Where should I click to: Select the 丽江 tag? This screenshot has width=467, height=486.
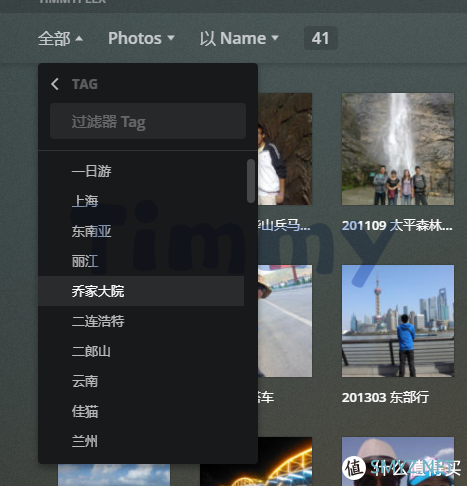141,261
